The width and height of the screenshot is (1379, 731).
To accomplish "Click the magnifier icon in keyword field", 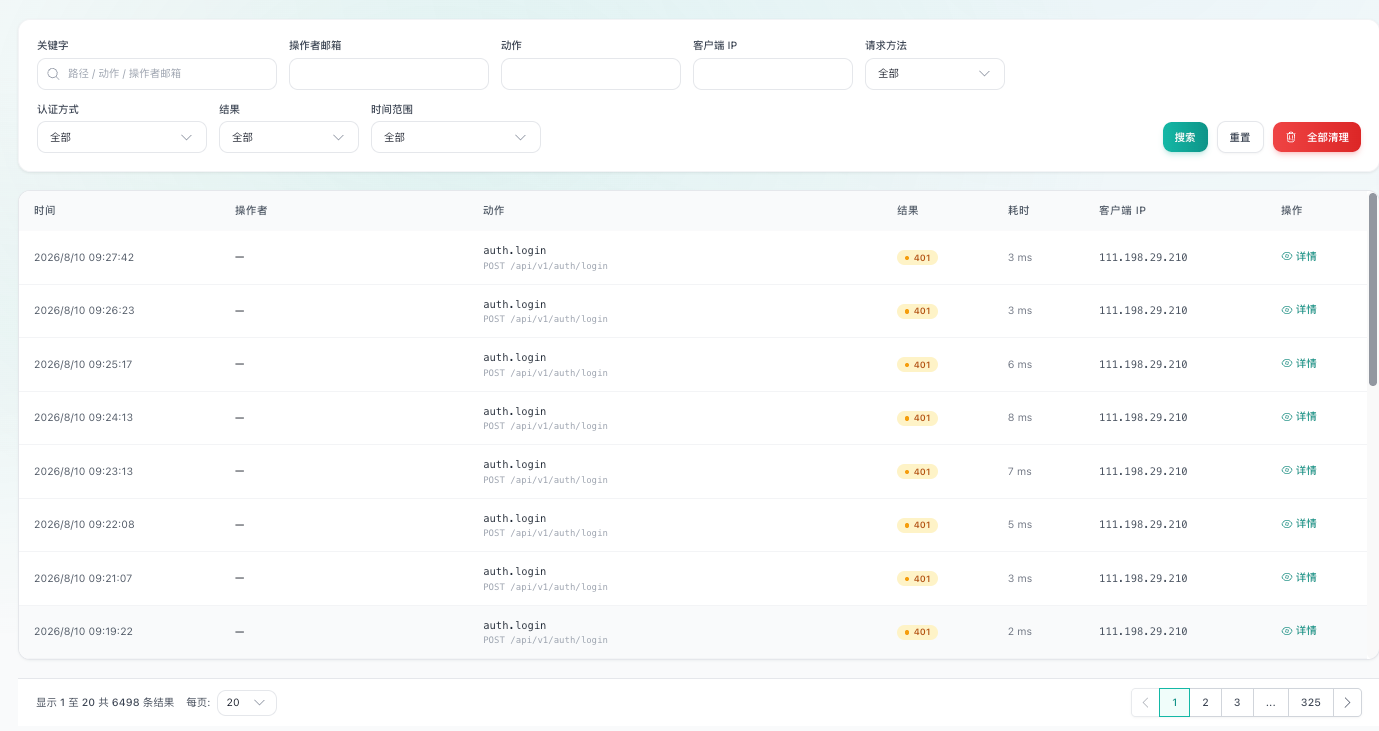I will tap(54, 74).
